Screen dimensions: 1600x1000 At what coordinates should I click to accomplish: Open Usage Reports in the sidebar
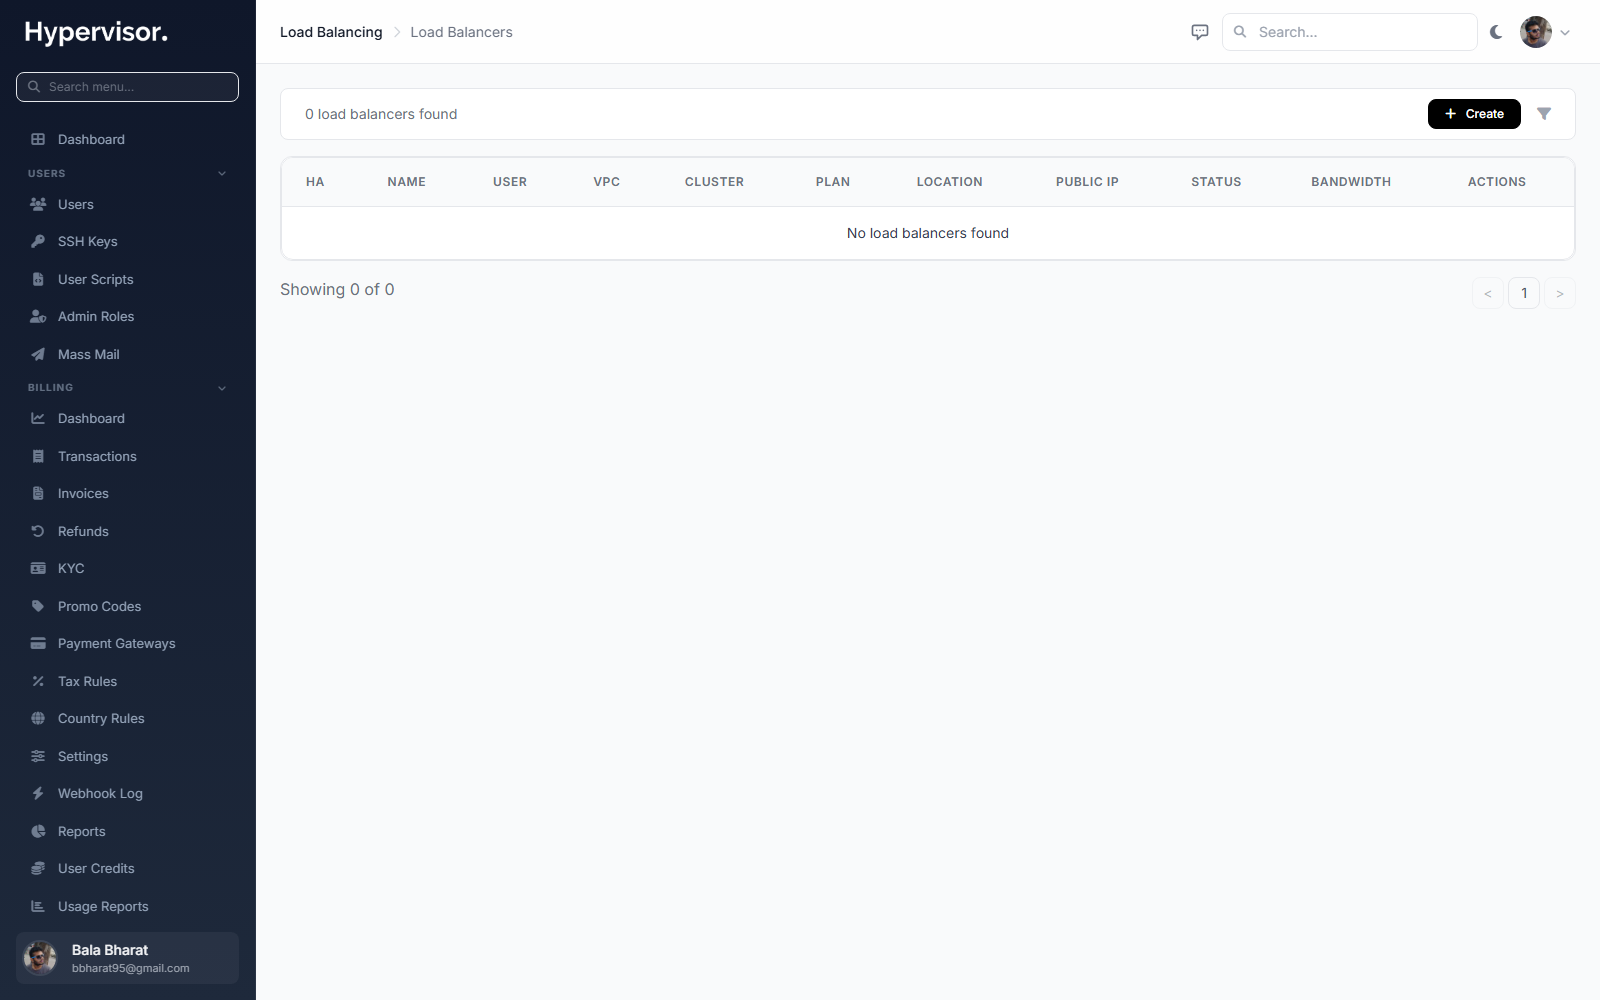(x=128, y=906)
